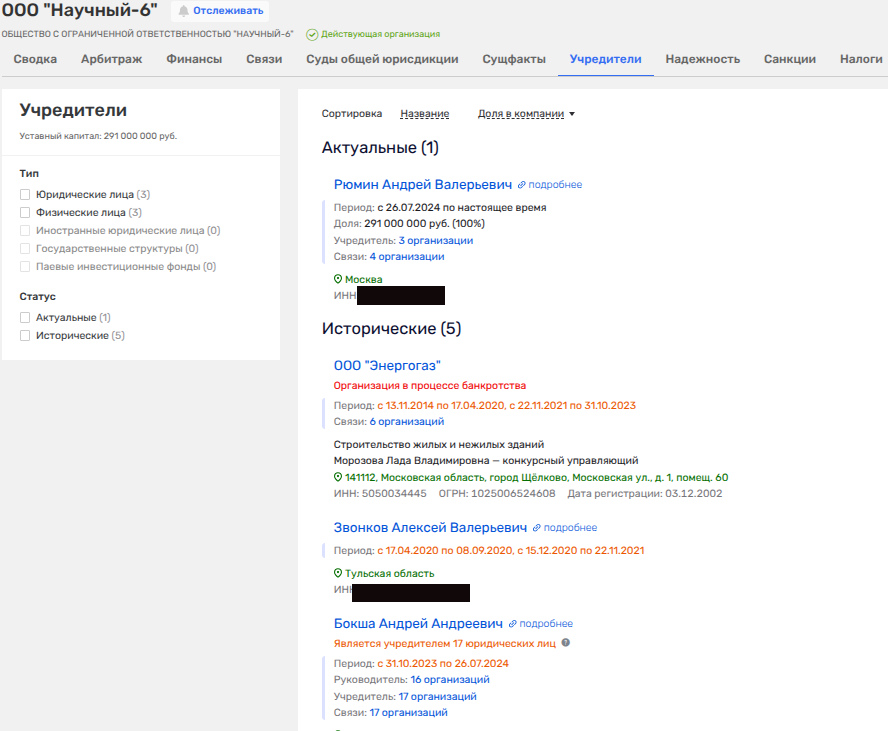The width and height of the screenshot is (888, 731).
Task: Open the Финансы tab
Action: point(194,59)
